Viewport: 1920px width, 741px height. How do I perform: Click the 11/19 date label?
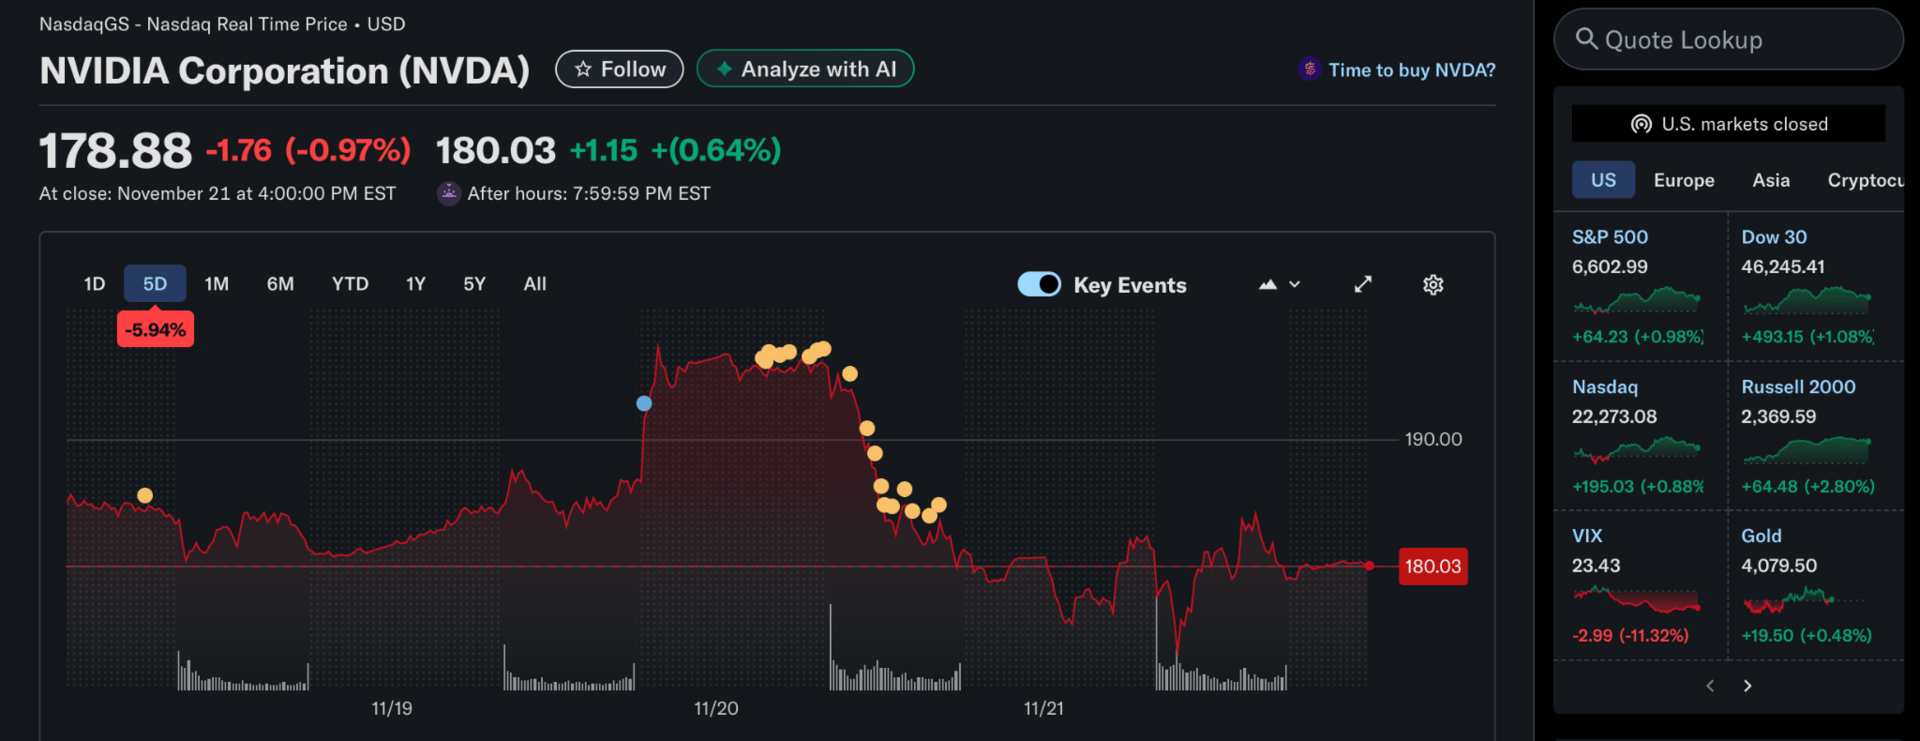pyautogui.click(x=392, y=708)
